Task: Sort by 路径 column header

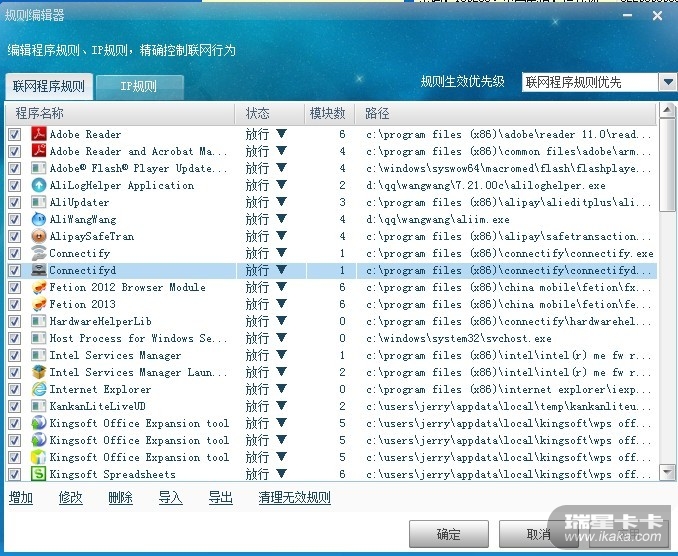Action: click(x=506, y=113)
